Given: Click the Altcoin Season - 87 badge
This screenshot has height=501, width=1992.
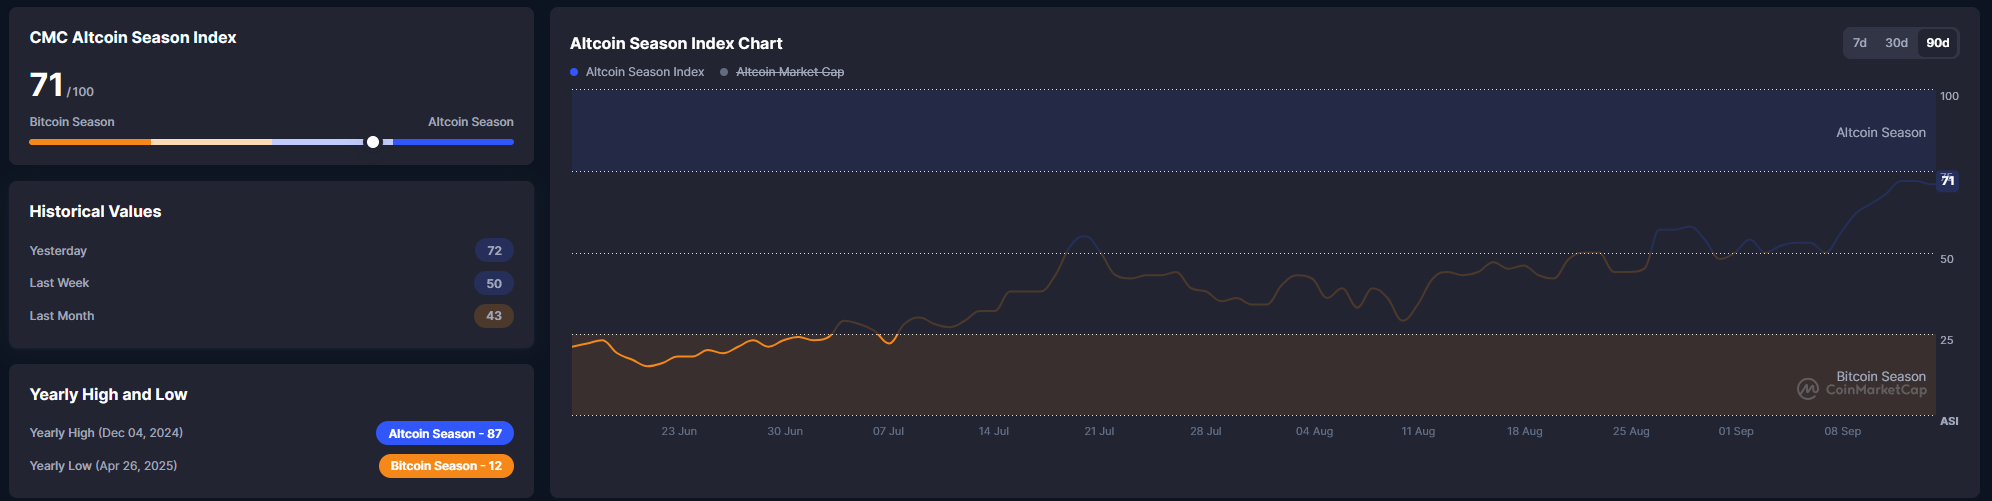Looking at the screenshot, I should (445, 433).
